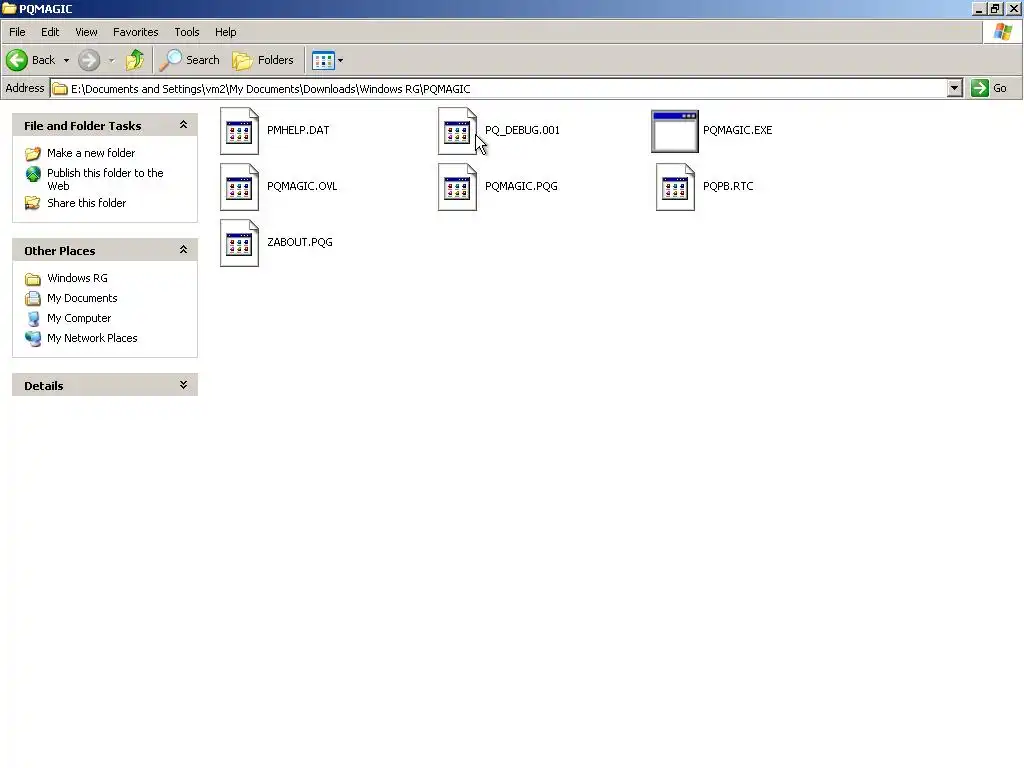Click Publish this folder to the Web
Image resolution: width=1024 pixels, height=768 pixels.
[x=105, y=180]
